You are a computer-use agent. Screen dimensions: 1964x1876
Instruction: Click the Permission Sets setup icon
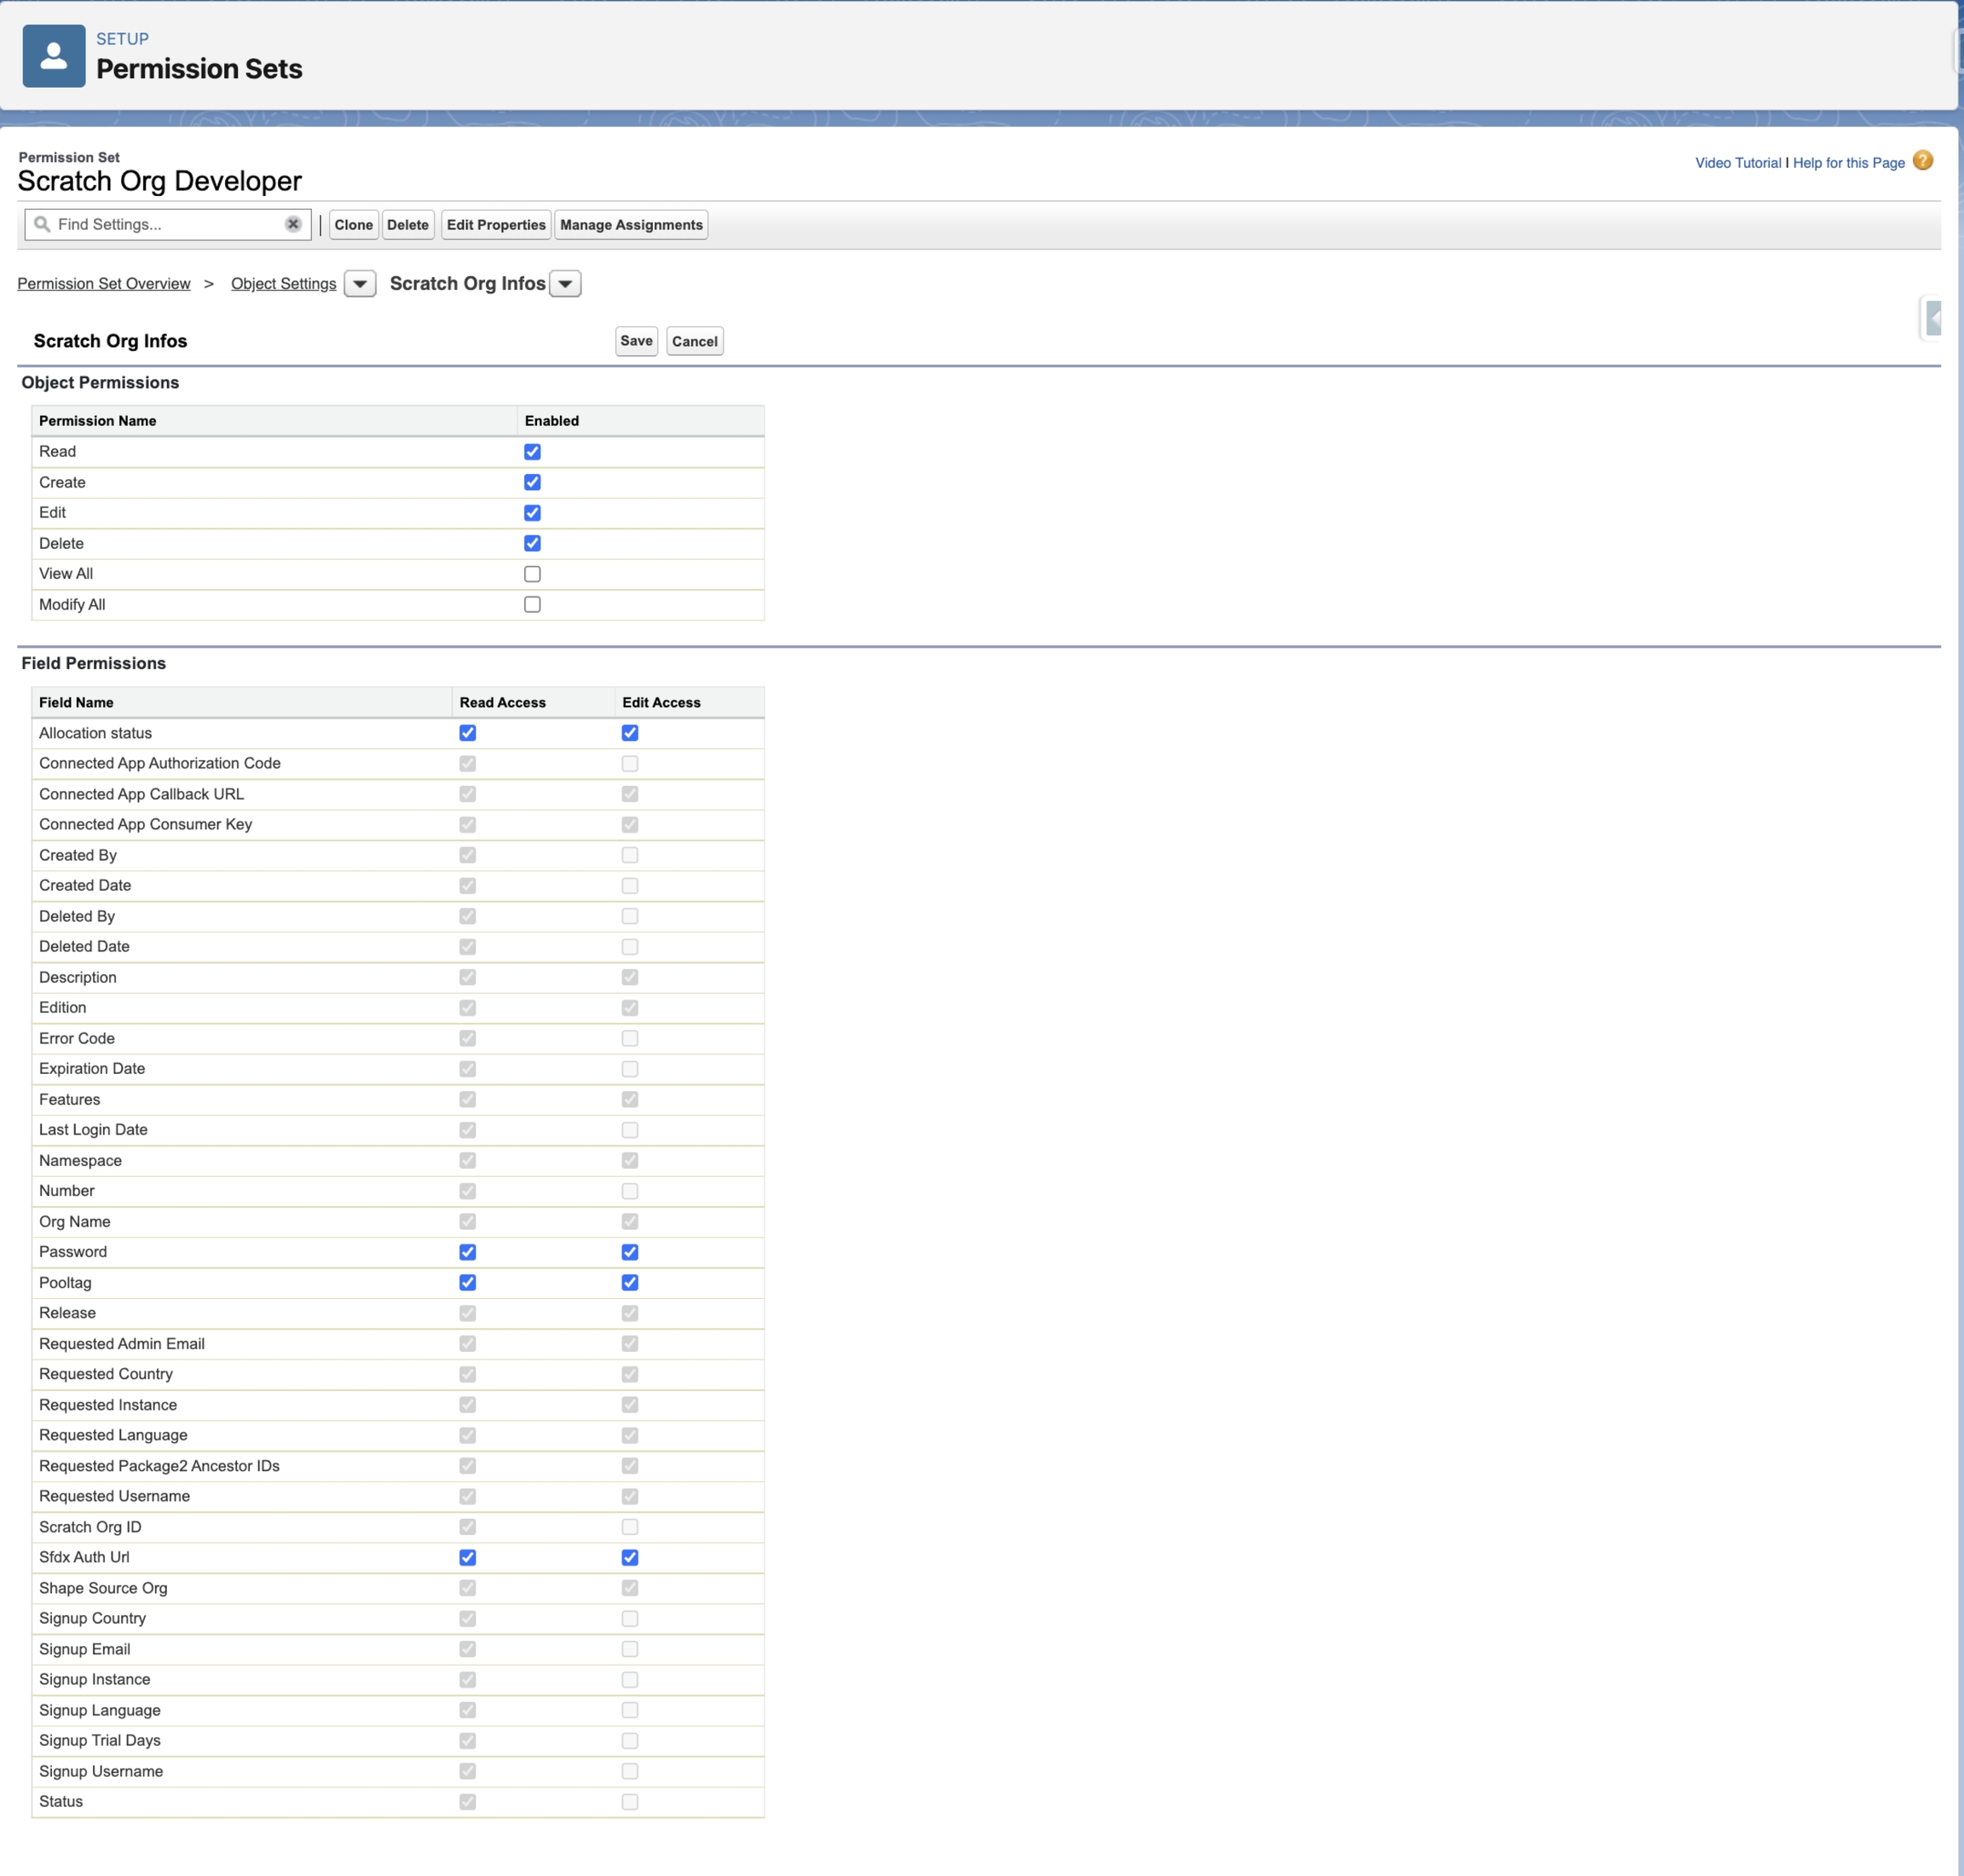tap(54, 56)
